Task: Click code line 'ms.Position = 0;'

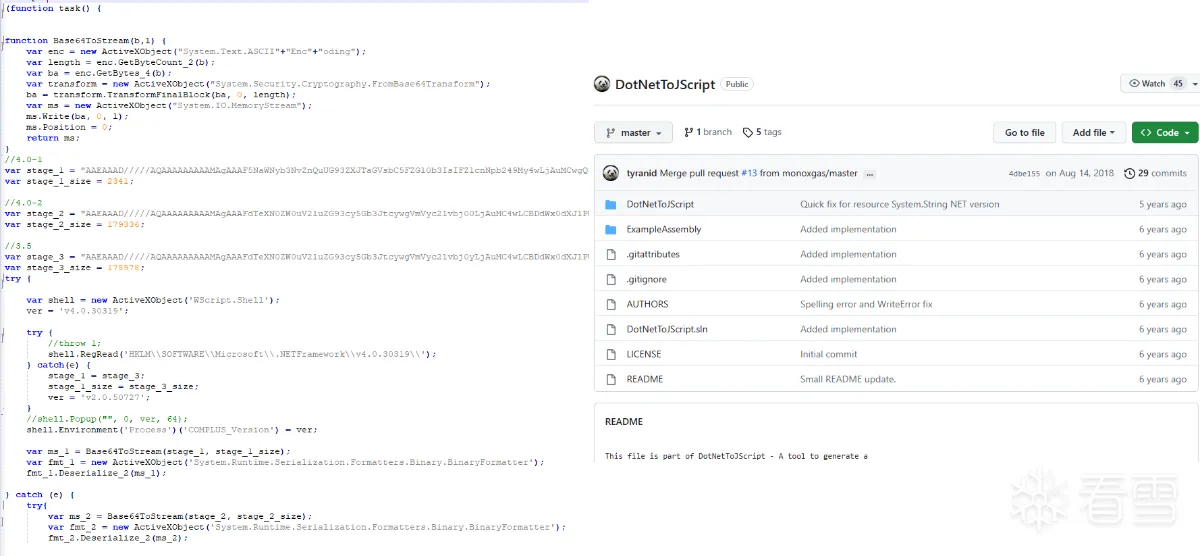Action: pos(69,127)
